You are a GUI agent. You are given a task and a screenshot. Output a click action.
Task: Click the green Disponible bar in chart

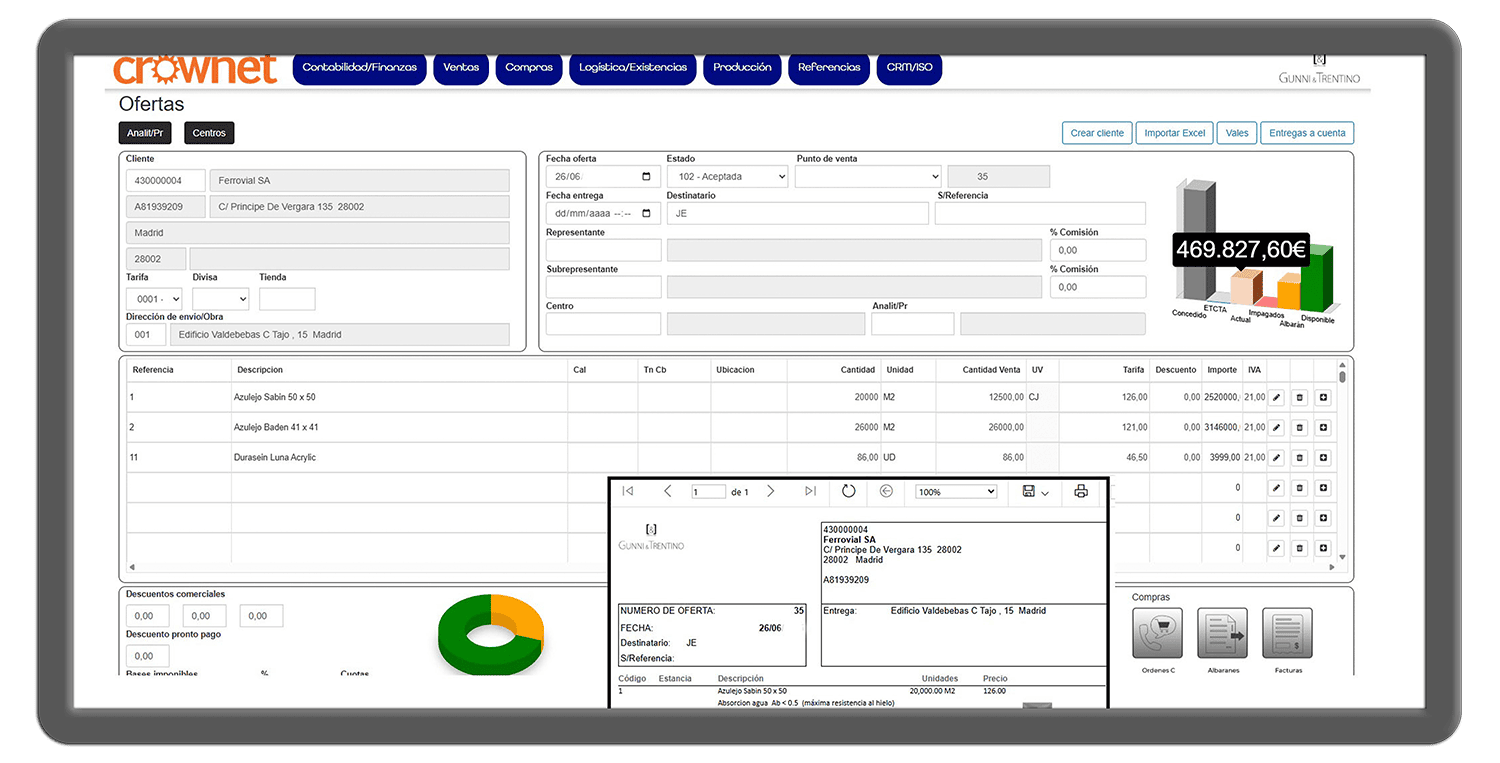[x=1316, y=278]
